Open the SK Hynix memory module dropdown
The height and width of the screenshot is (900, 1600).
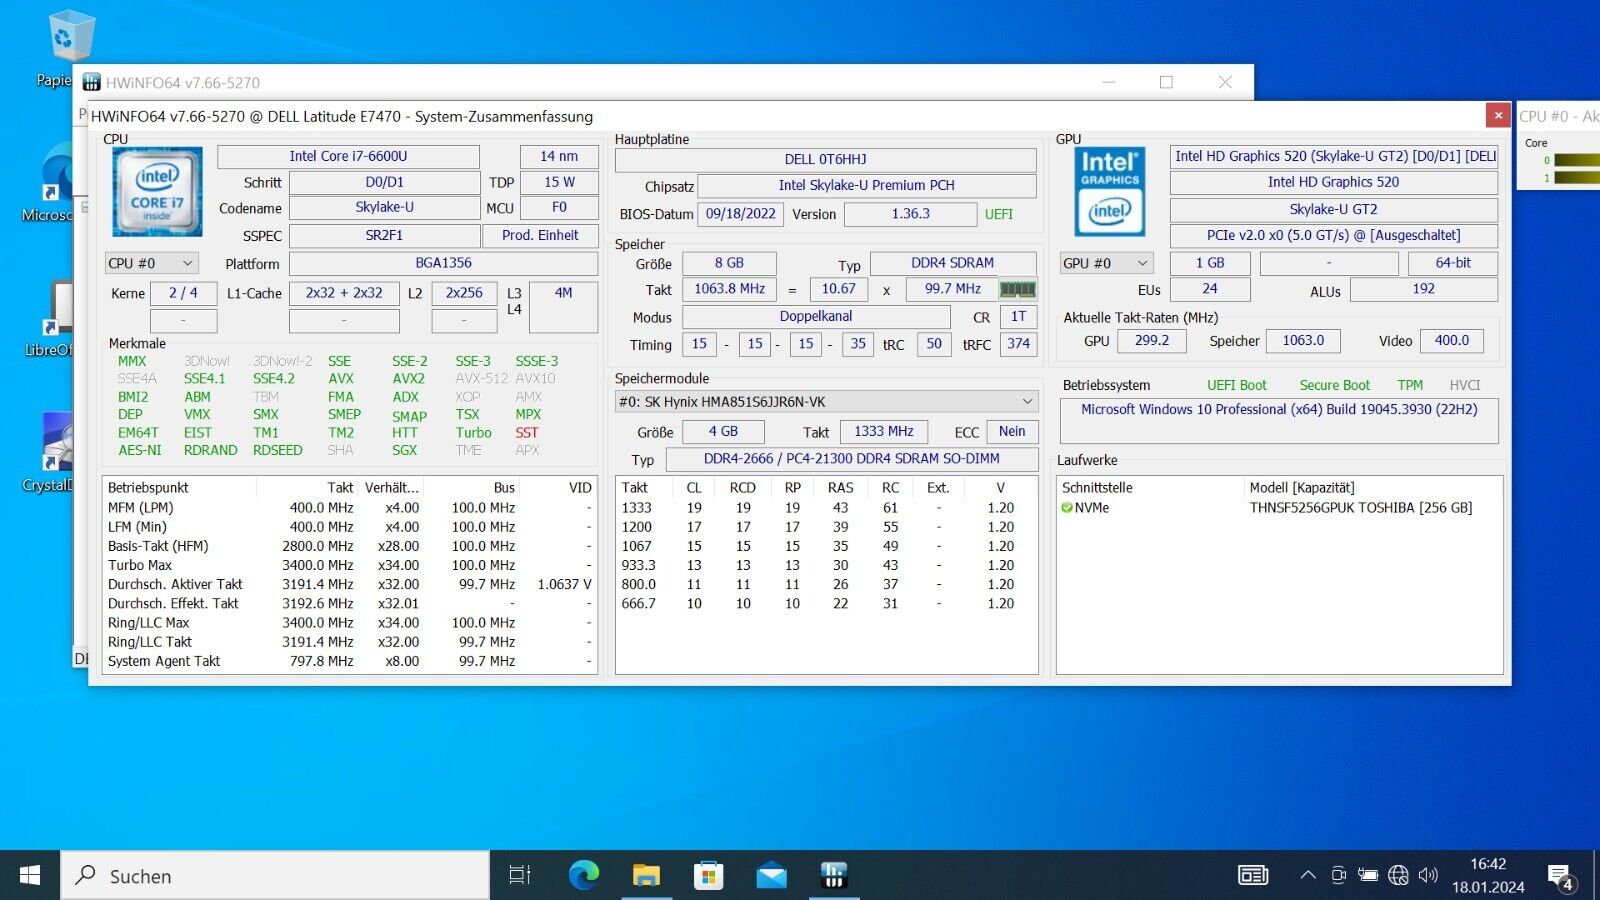826,402
